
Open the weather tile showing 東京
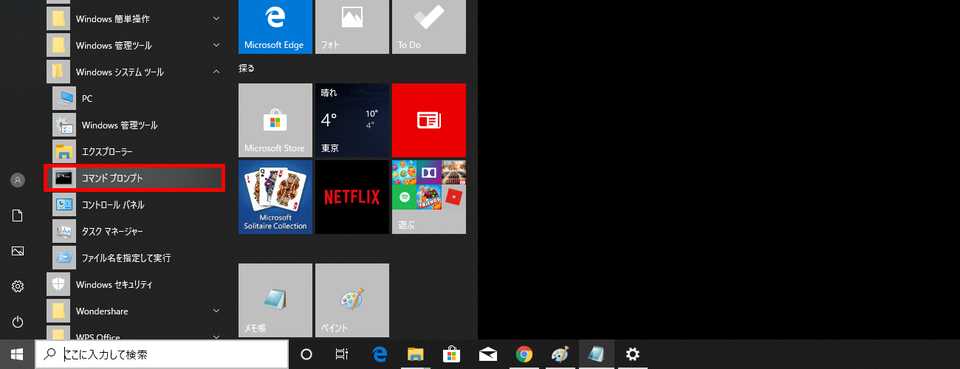pos(352,121)
